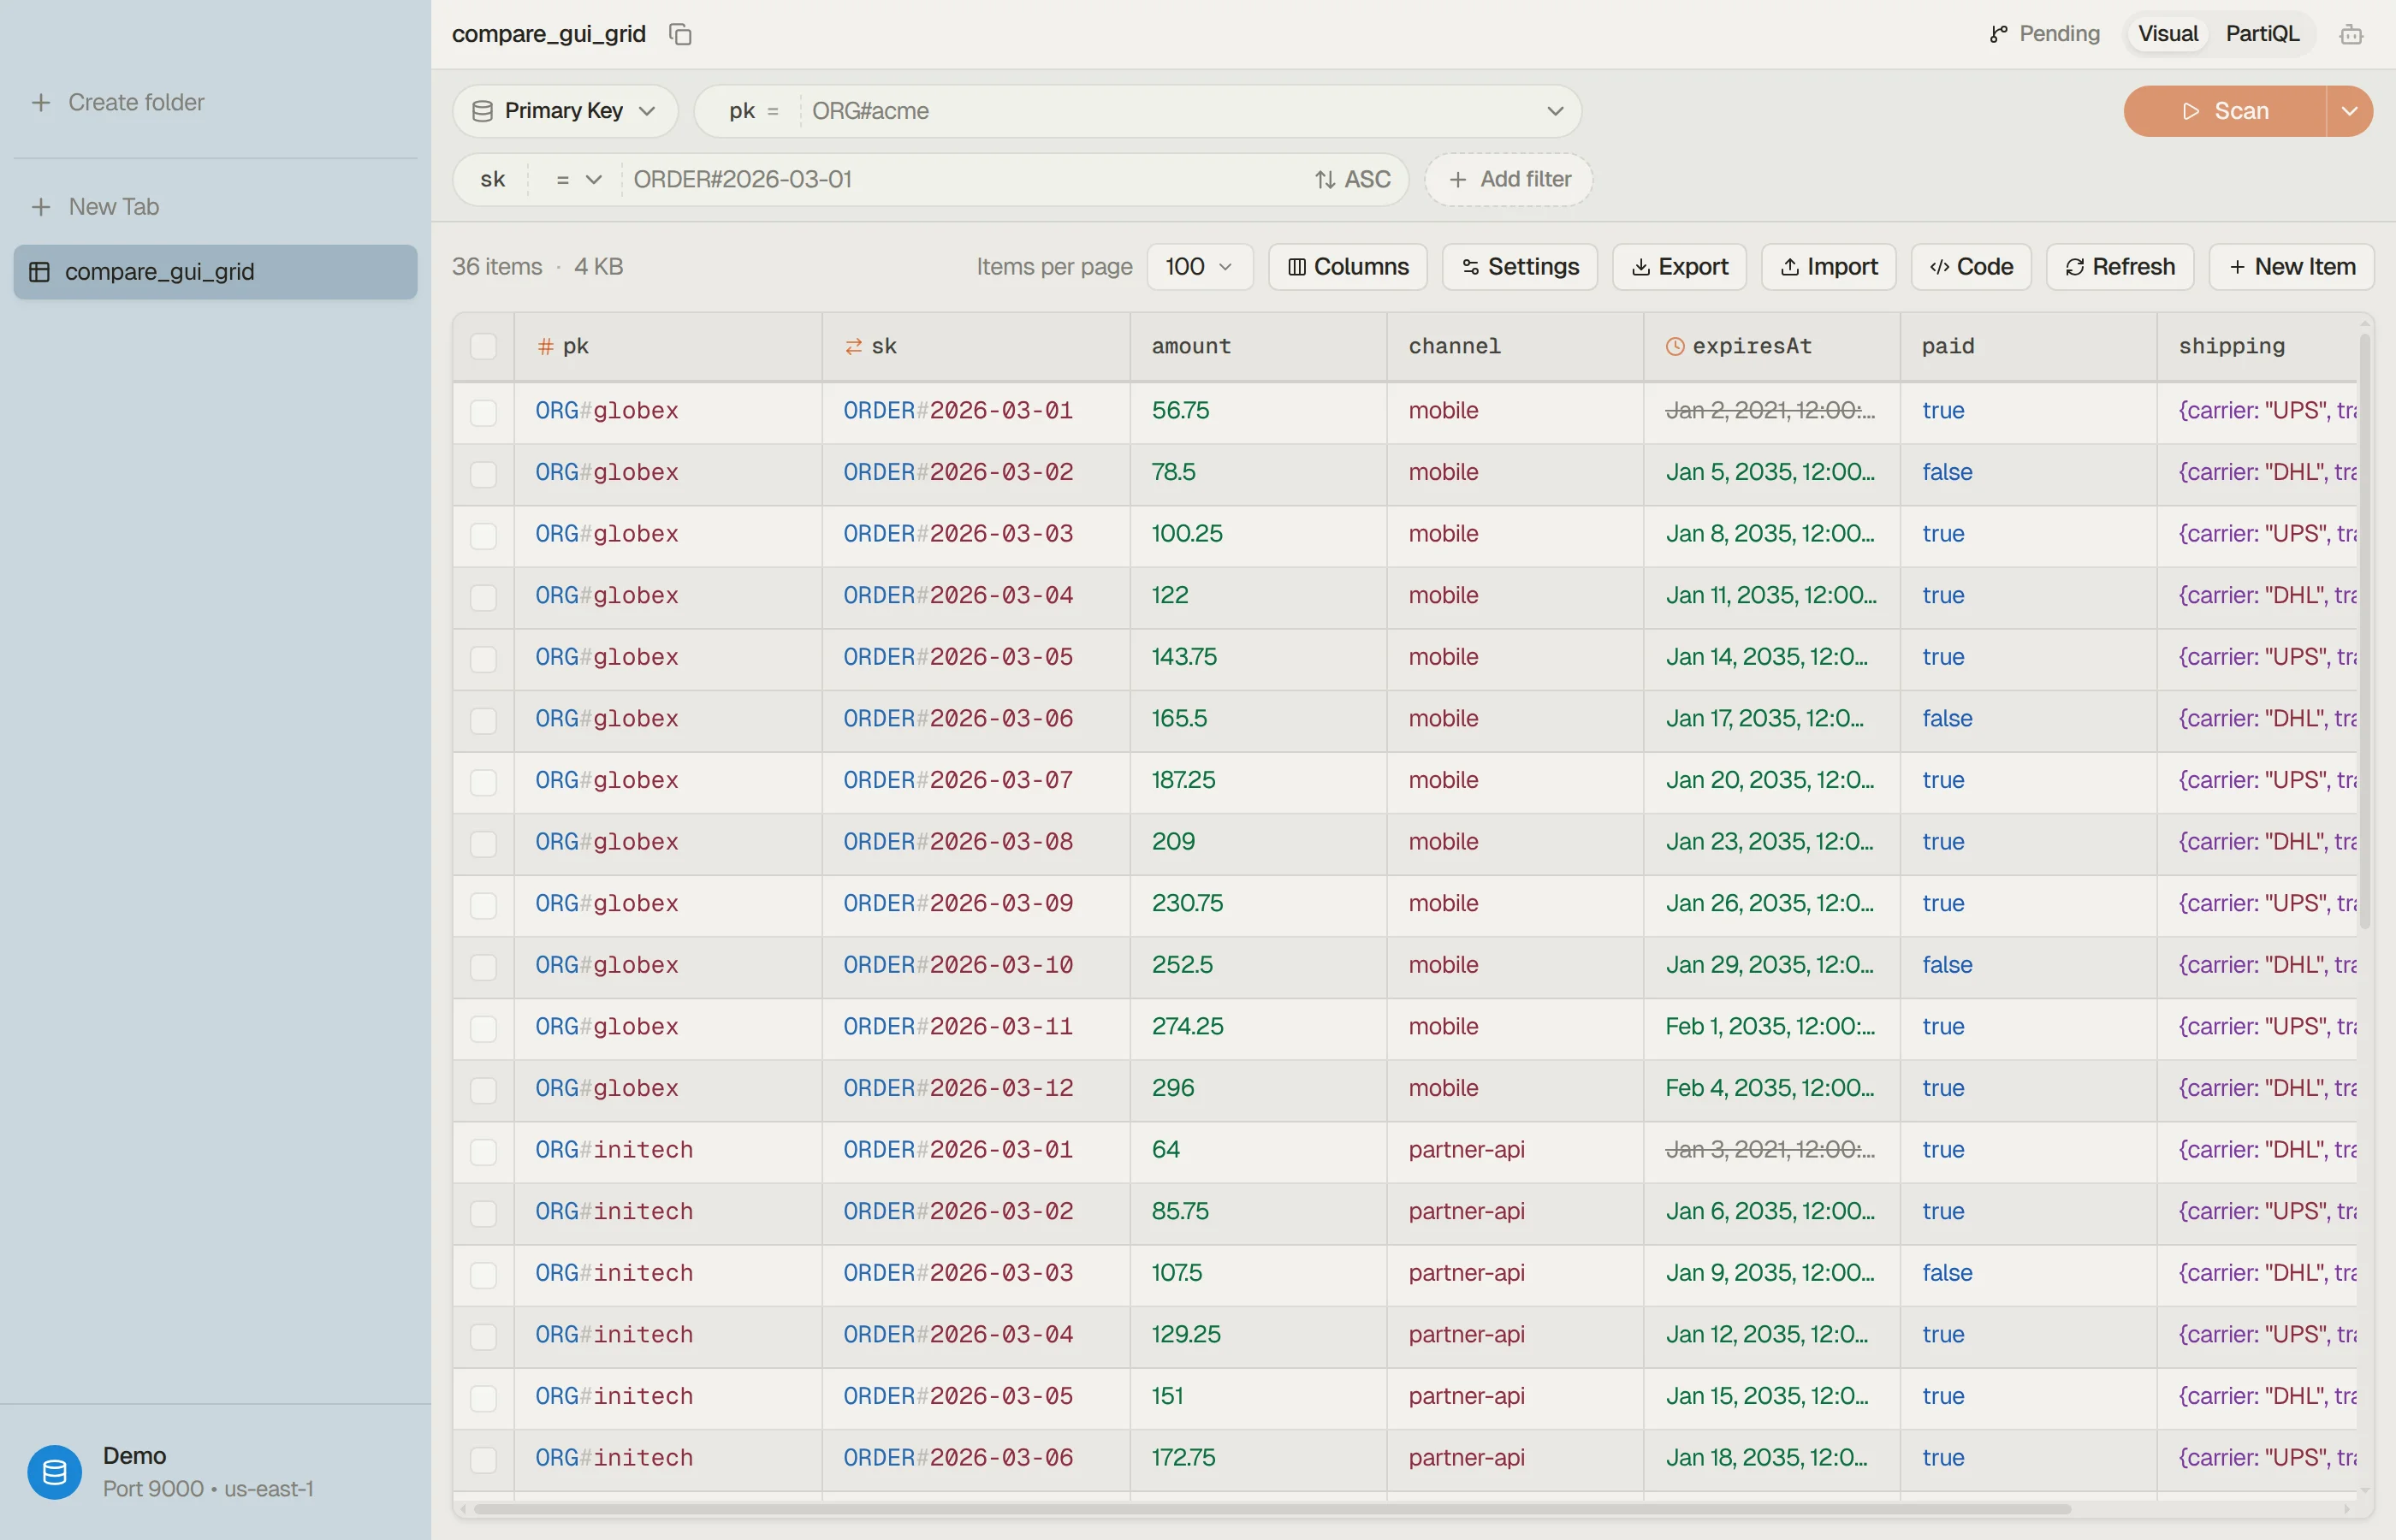Click the New Item button
This screenshot has height=1540, width=2396.
[x=2291, y=267]
